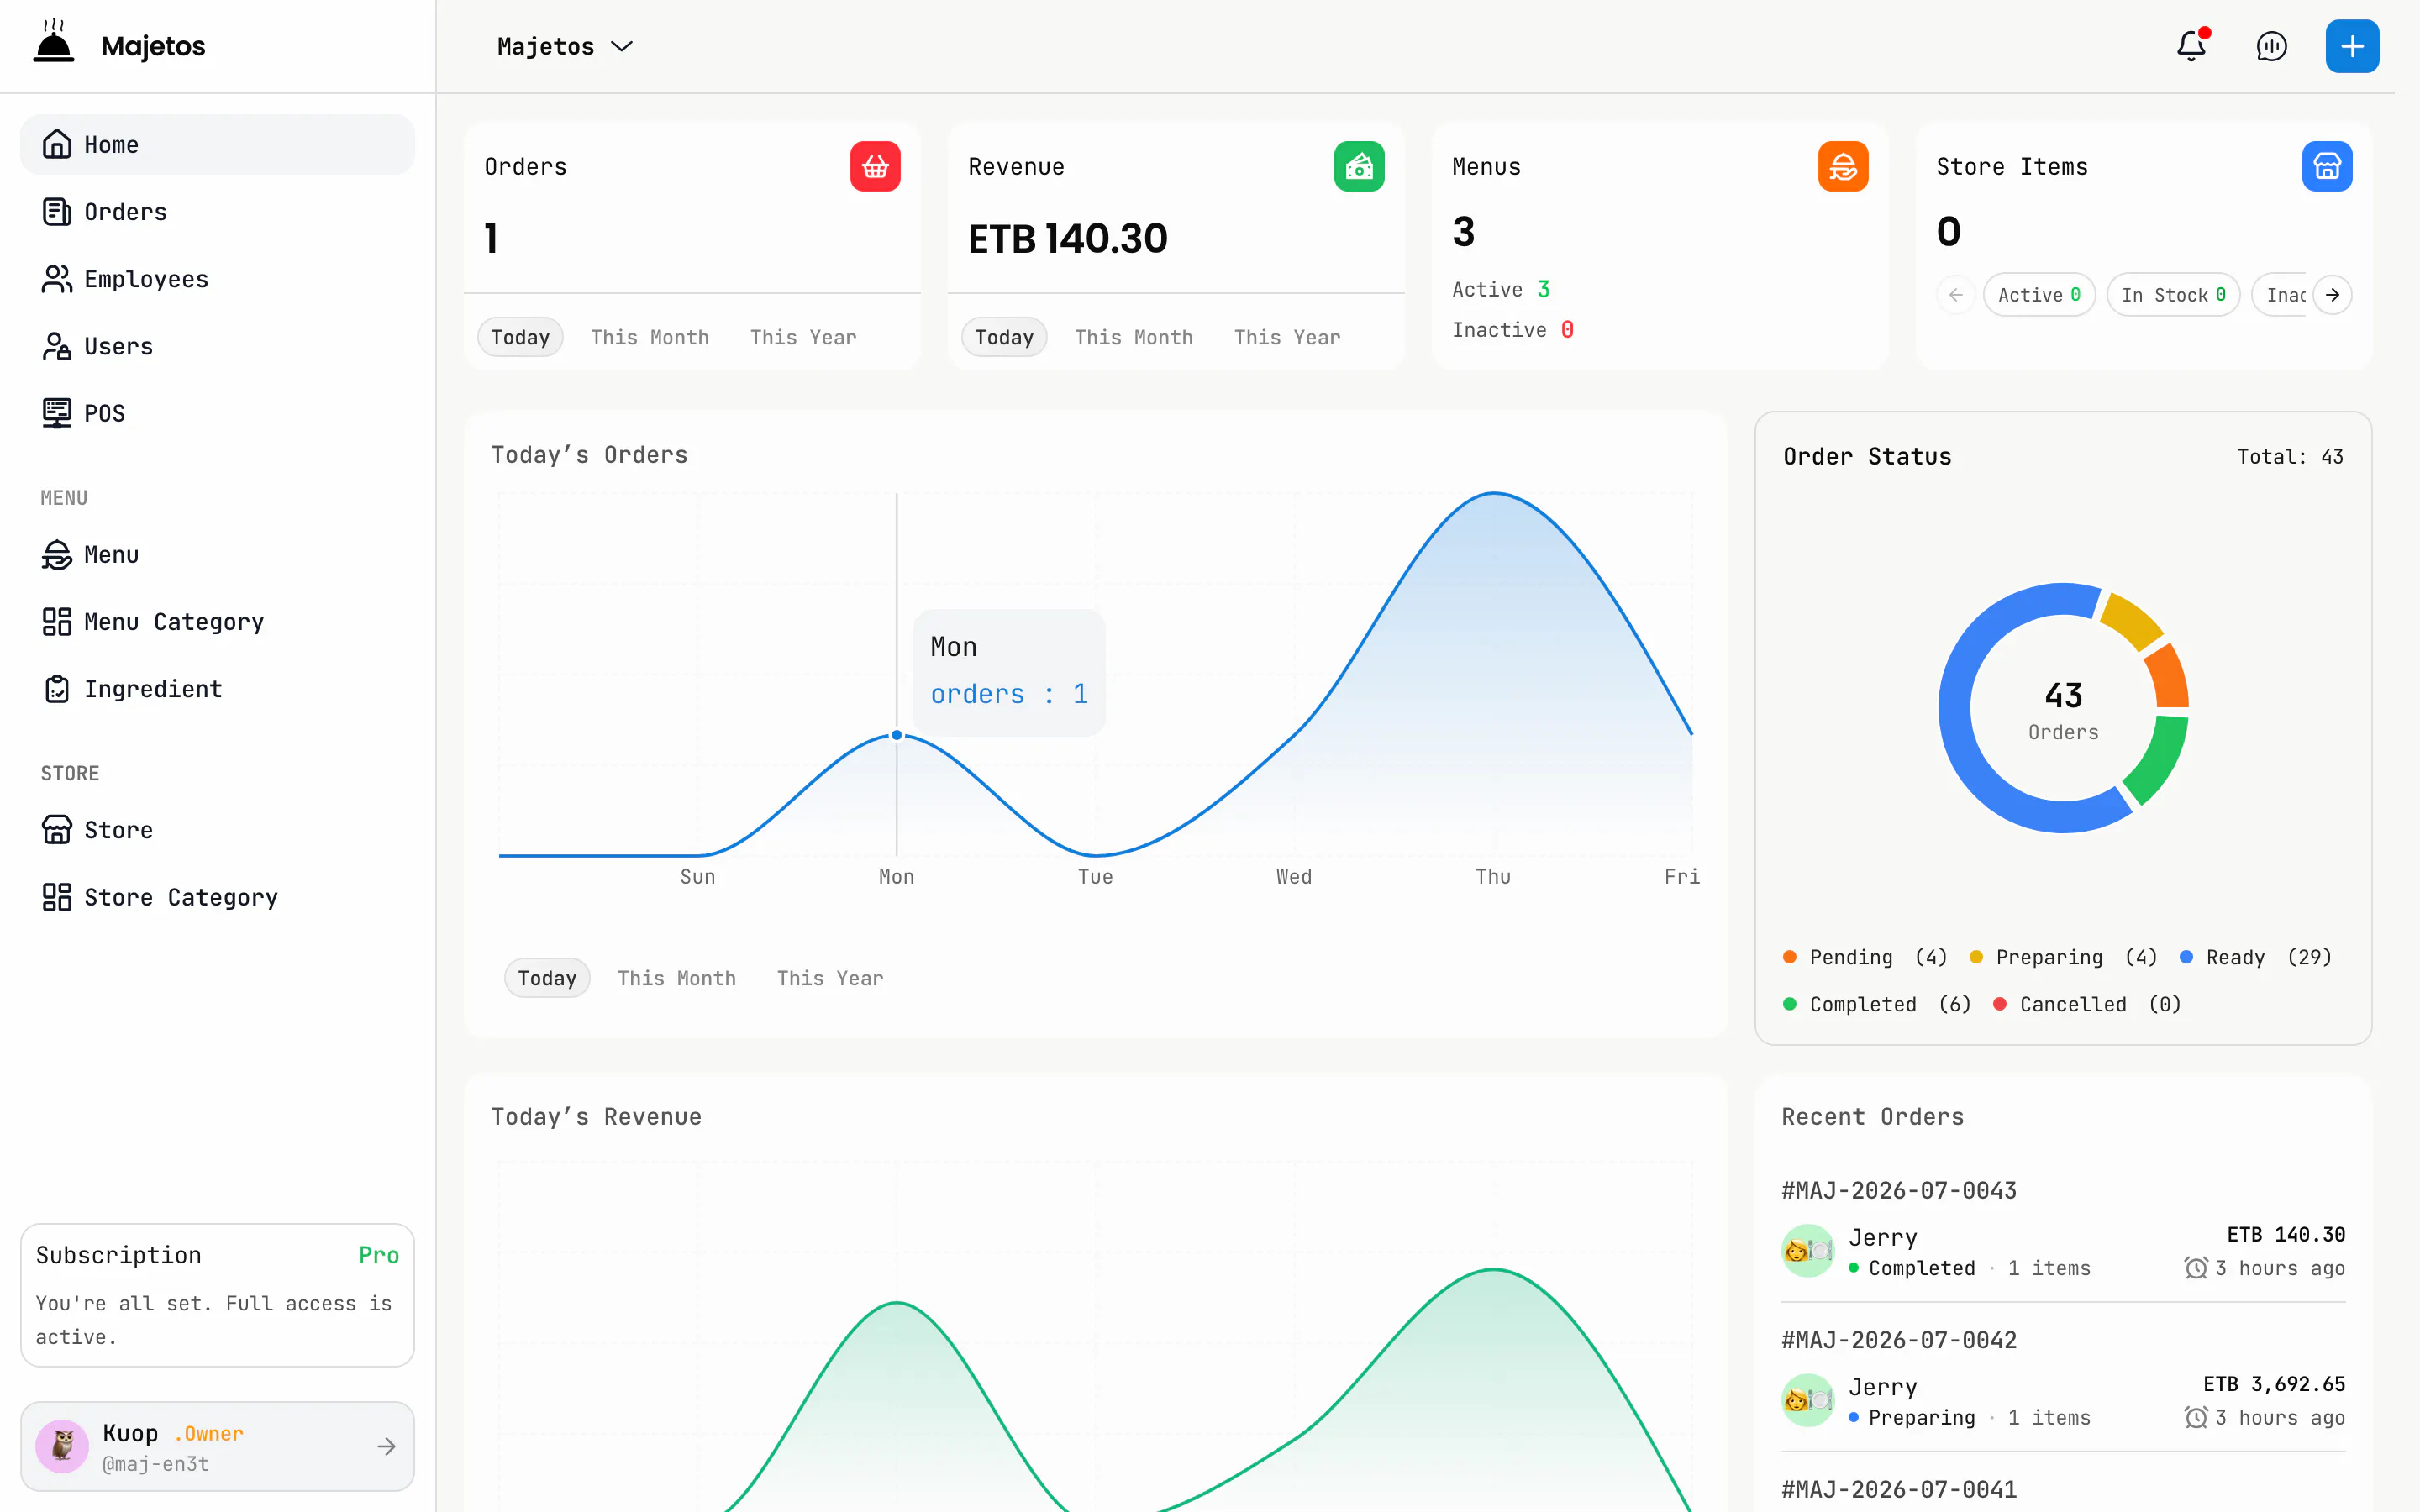
Task: Click the blue plus add button
Action: (x=2352, y=46)
